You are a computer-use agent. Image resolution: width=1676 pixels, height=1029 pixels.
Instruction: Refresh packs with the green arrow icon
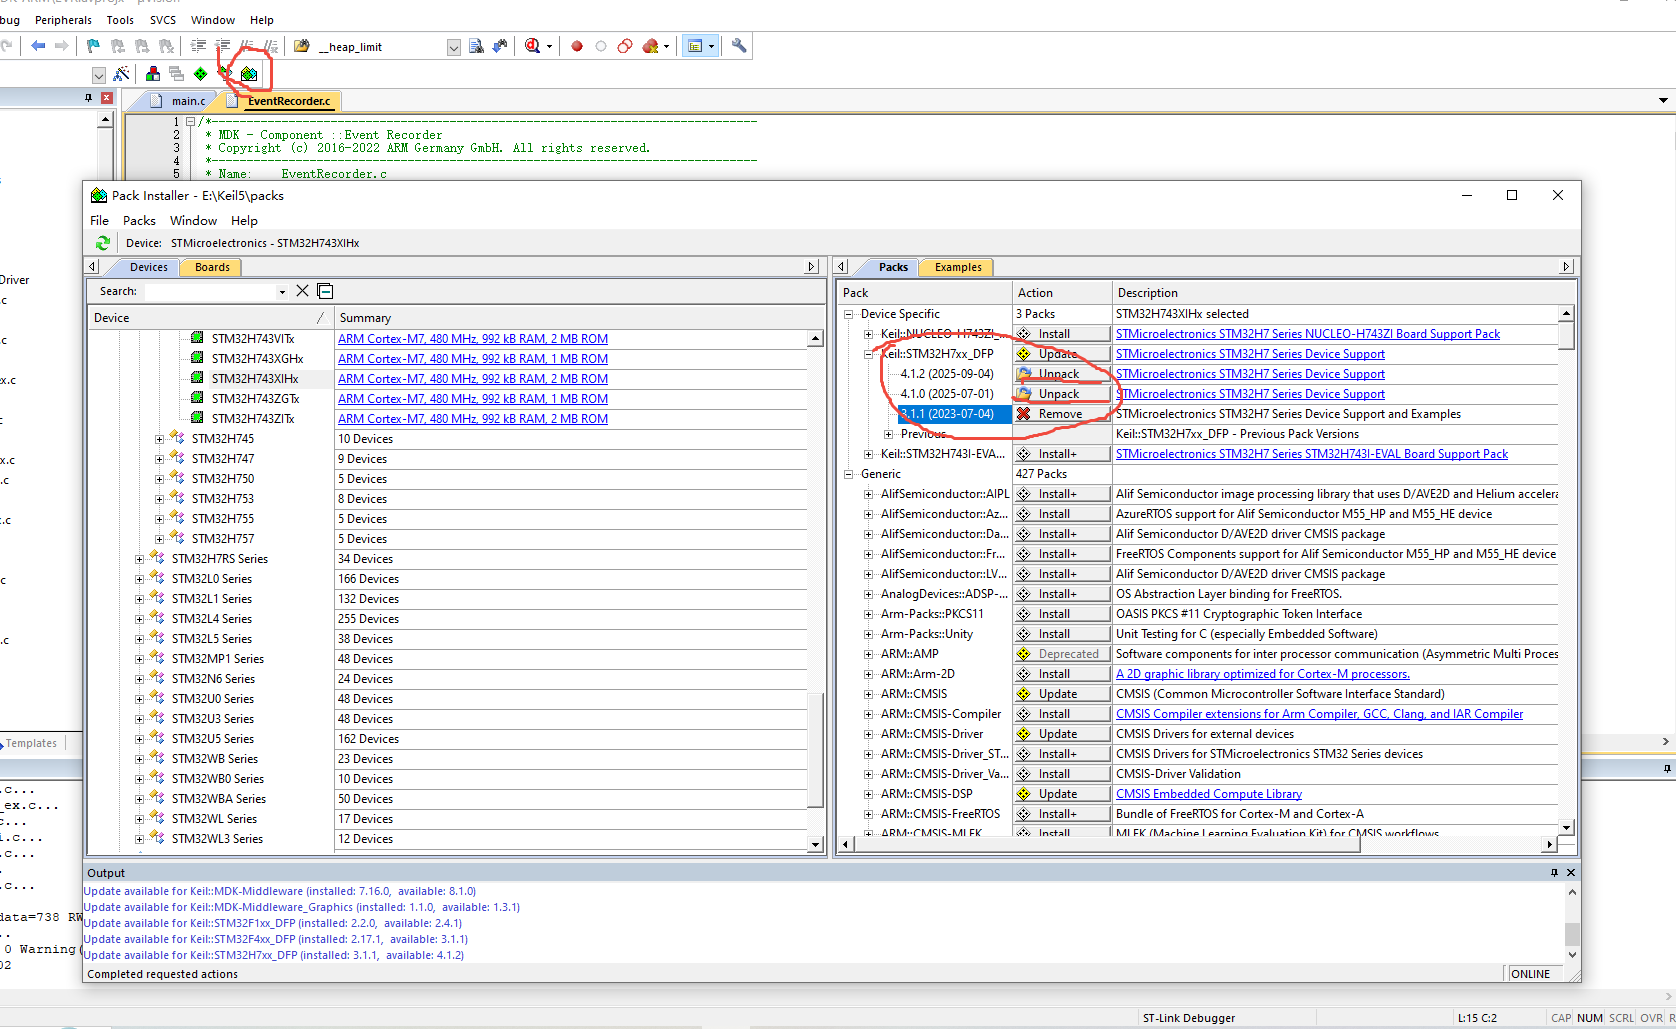pyautogui.click(x=102, y=243)
